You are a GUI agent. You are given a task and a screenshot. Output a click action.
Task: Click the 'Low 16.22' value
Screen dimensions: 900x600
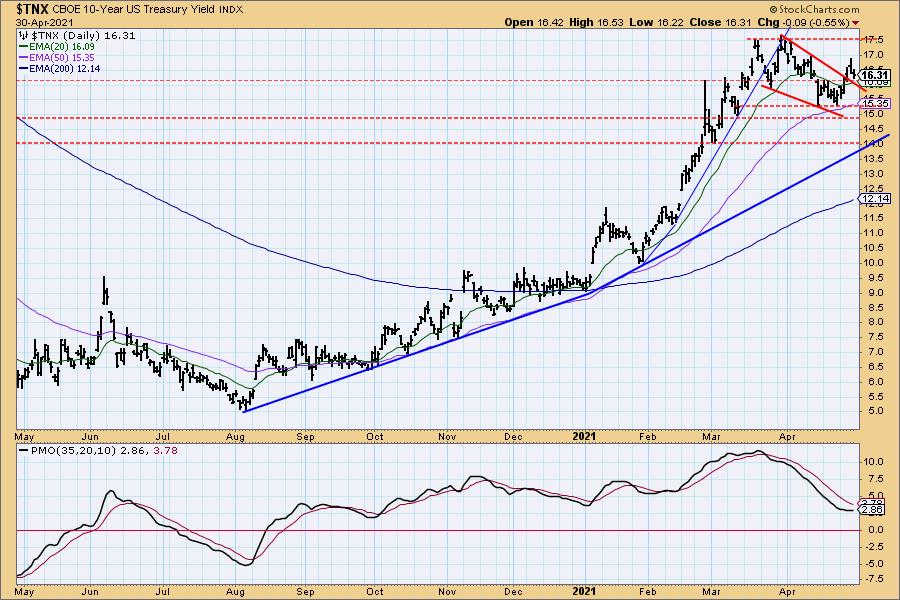[657, 22]
